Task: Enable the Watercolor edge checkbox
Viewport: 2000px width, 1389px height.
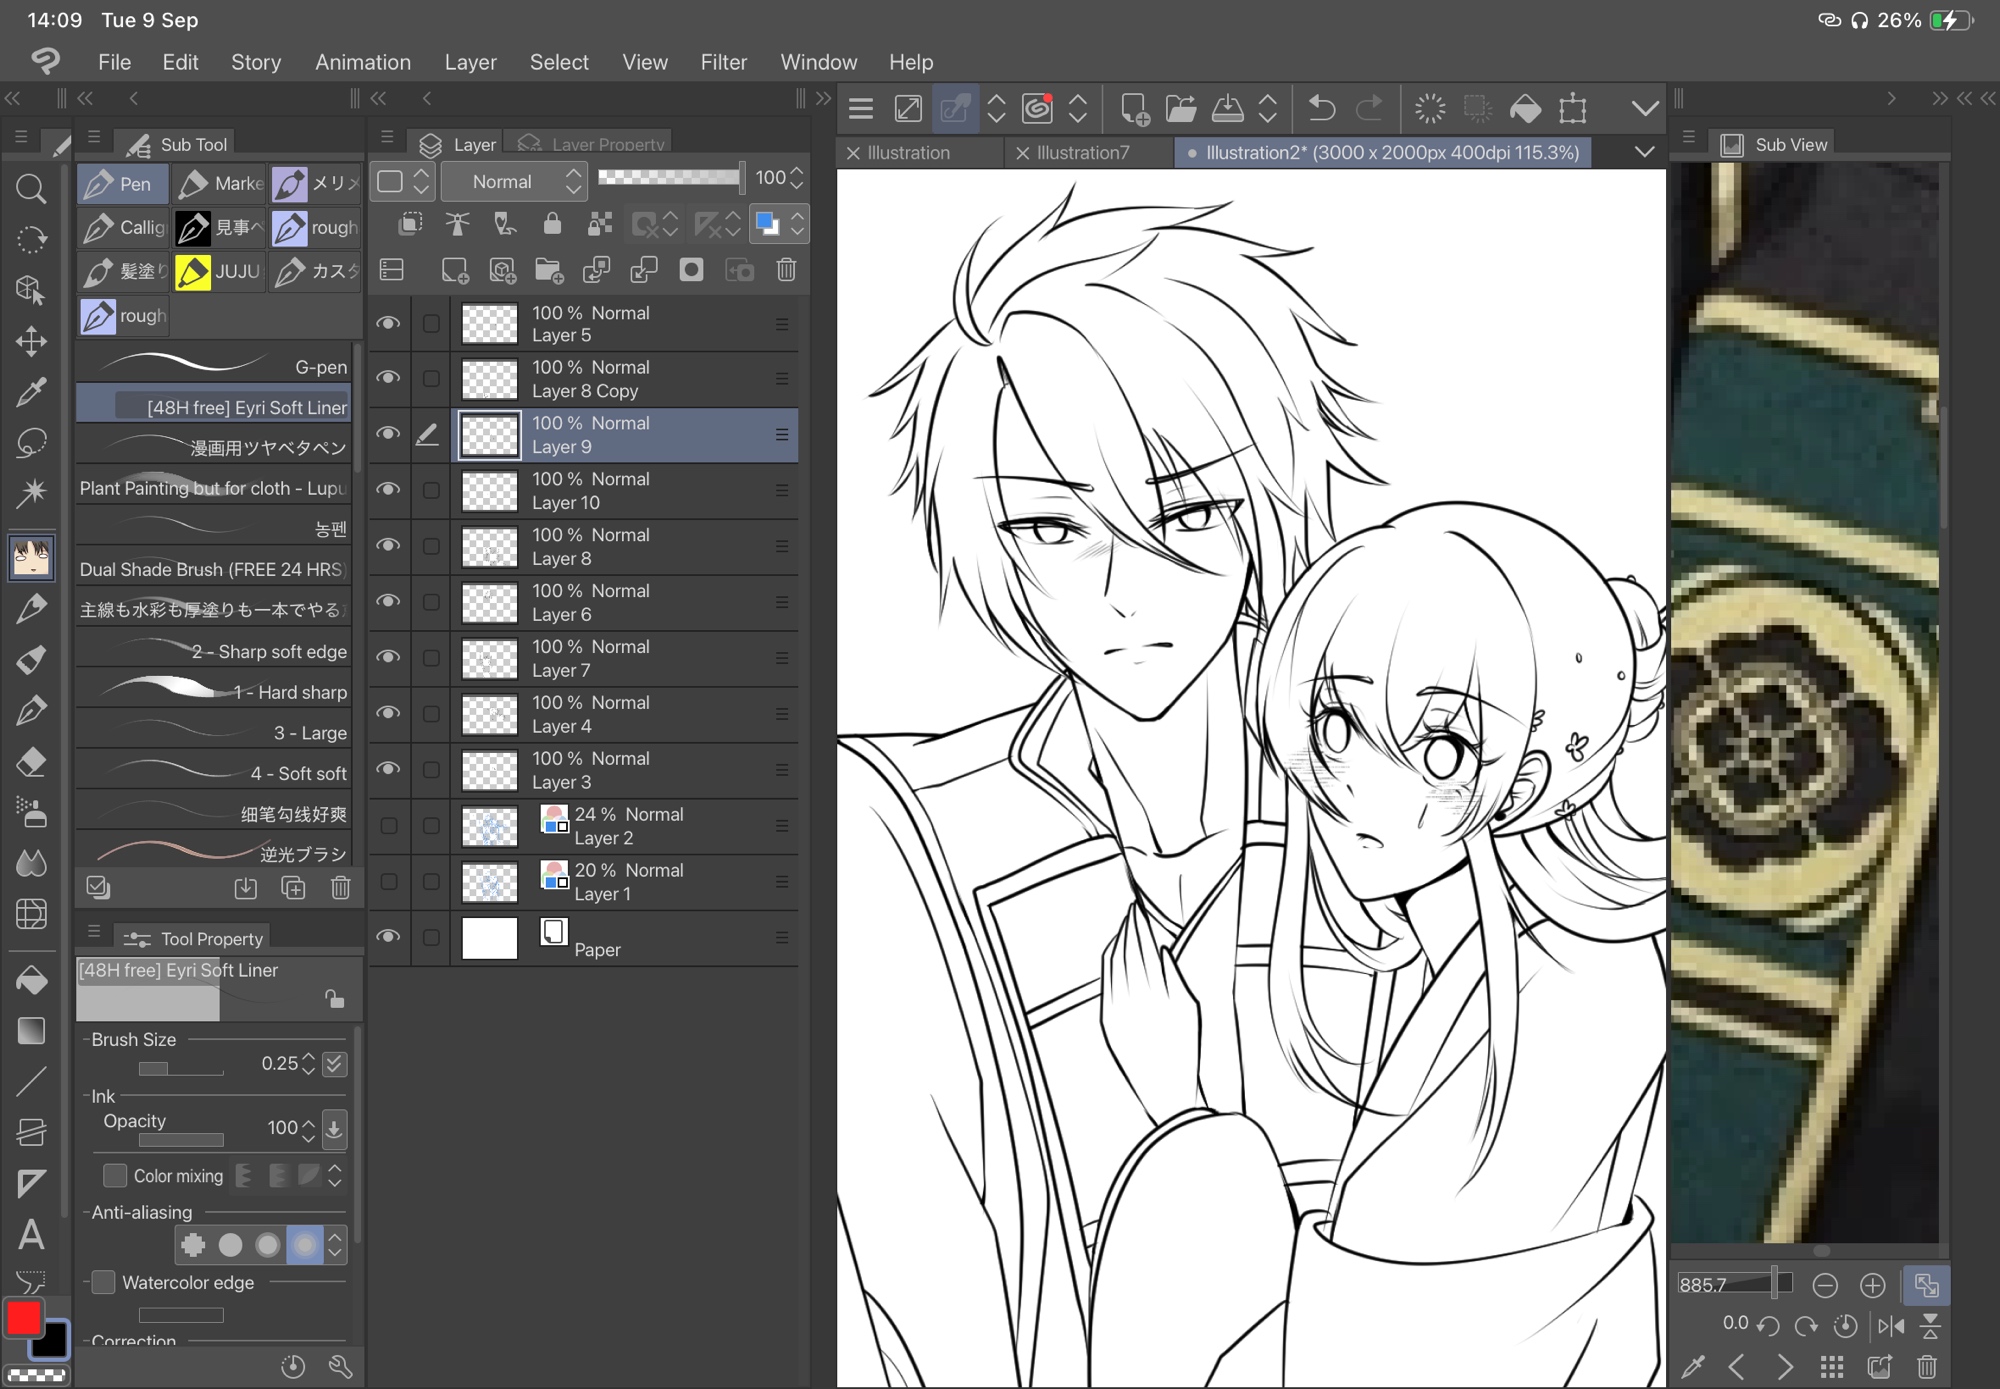Action: point(104,1282)
